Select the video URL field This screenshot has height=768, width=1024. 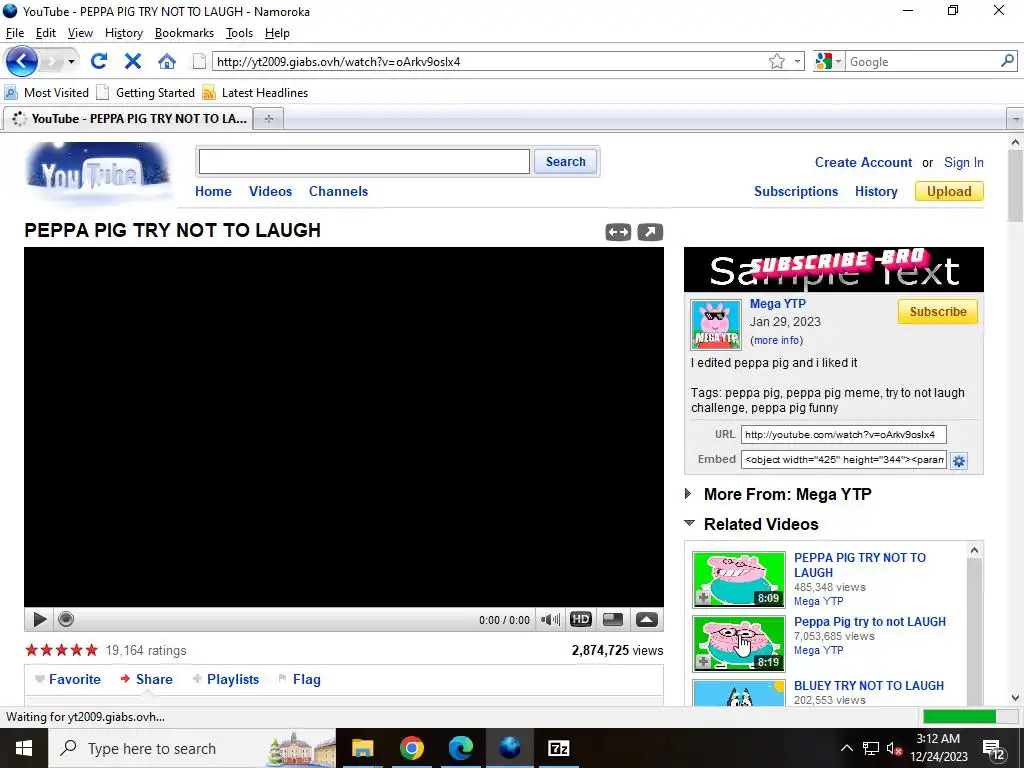coord(843,434)
